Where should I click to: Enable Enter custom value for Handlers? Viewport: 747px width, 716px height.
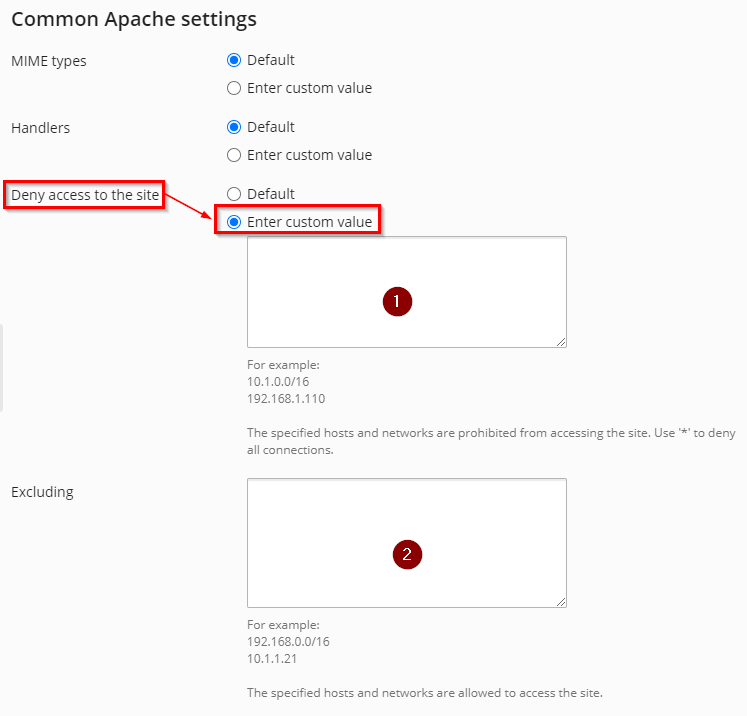[234, 155]
